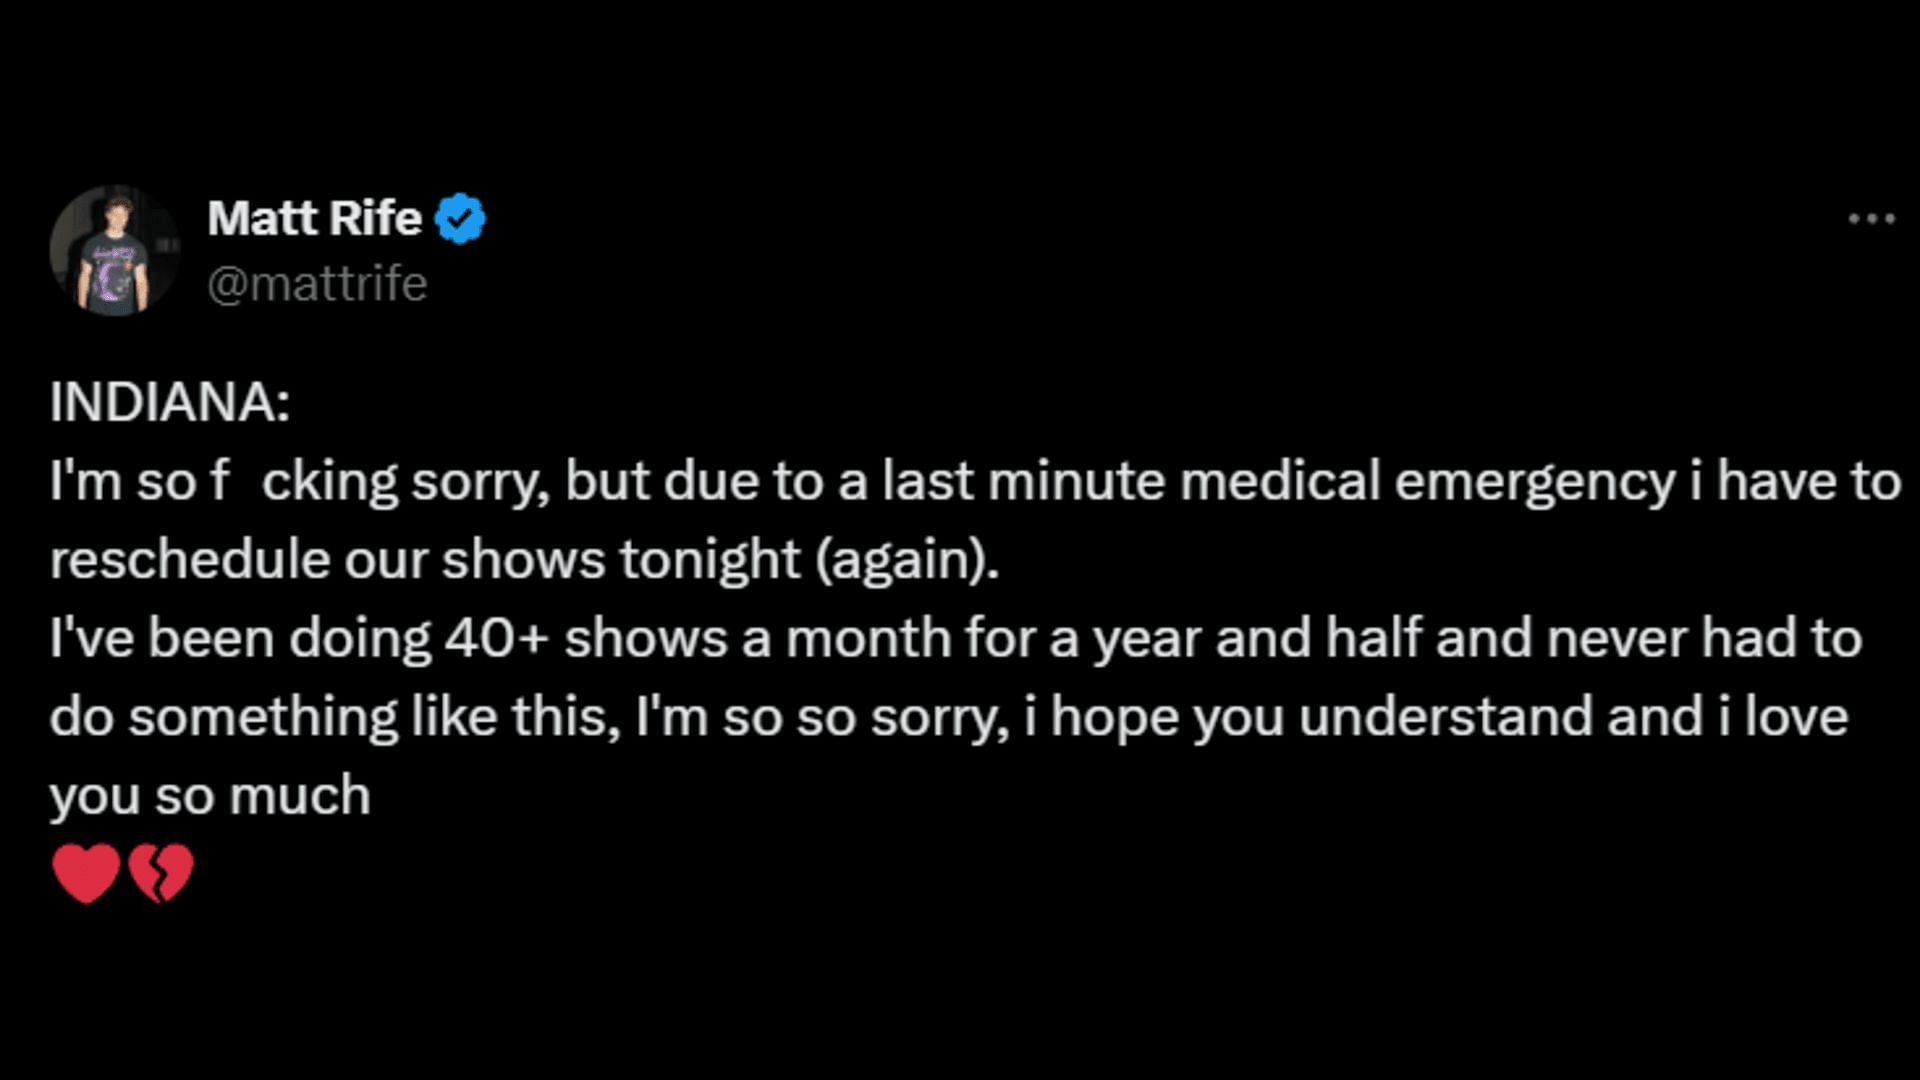Select the line "reschedule our shows tonight"
The image size is (1920, 1080).
click(426, 560)
